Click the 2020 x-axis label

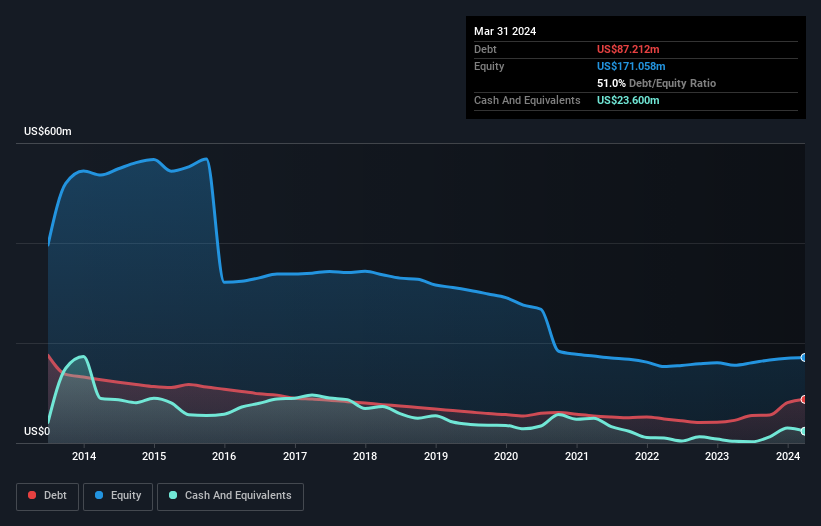[x=506, y=456]
